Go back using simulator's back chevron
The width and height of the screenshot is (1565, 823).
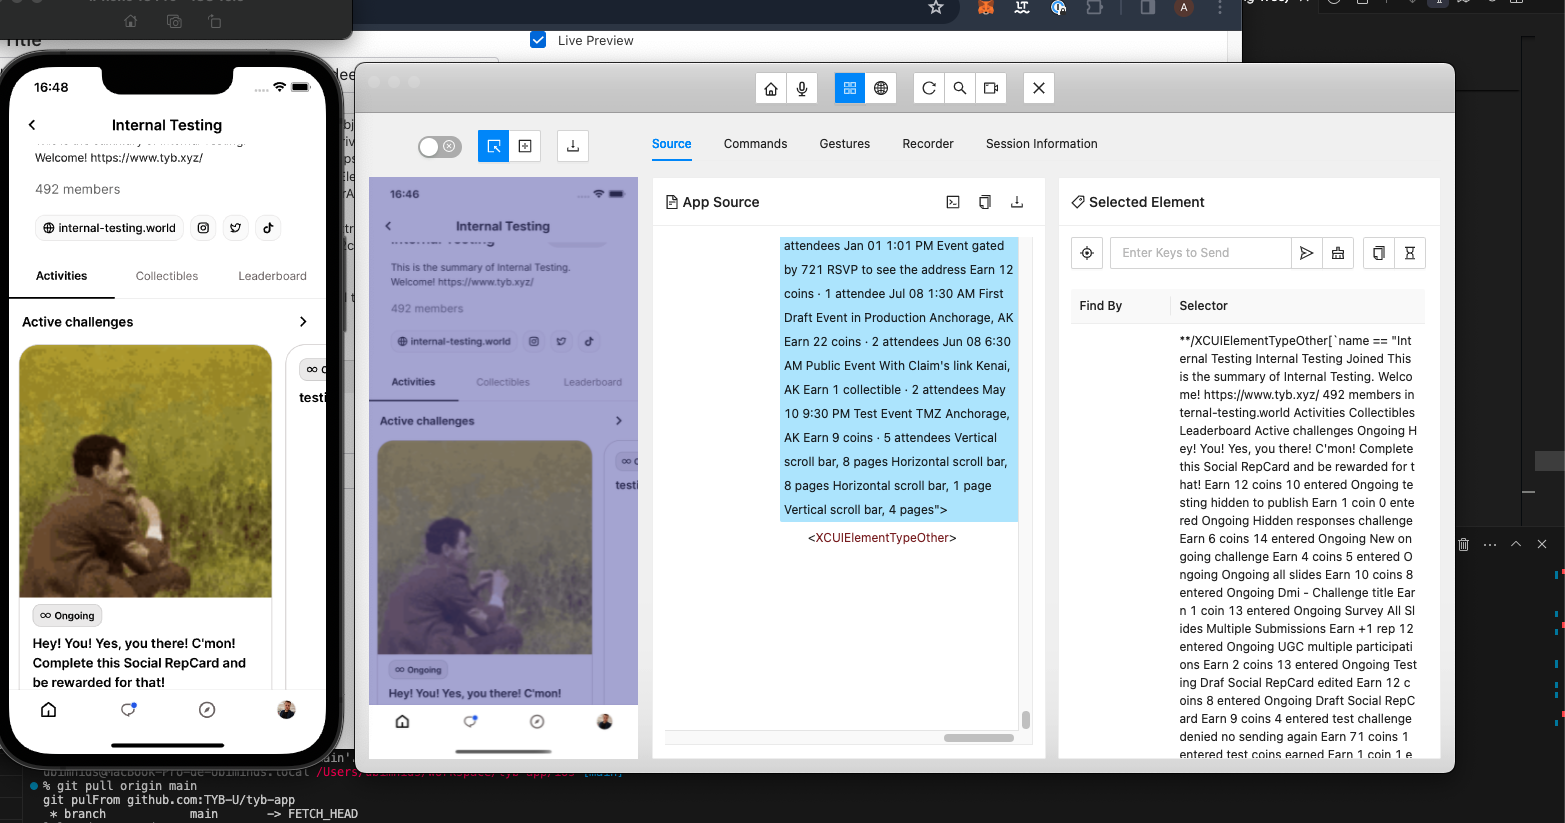click(32, 125)
